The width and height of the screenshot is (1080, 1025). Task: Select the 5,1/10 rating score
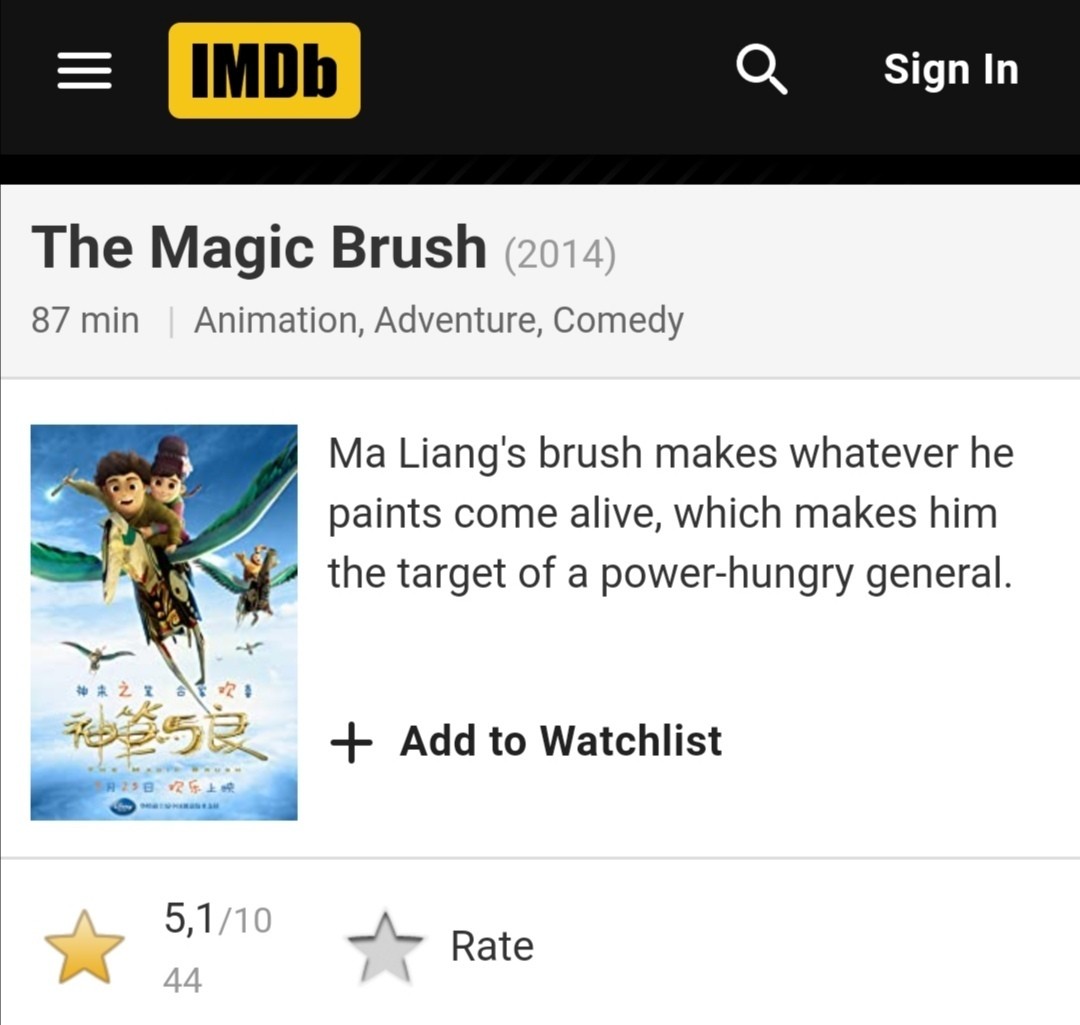point(217,920)
